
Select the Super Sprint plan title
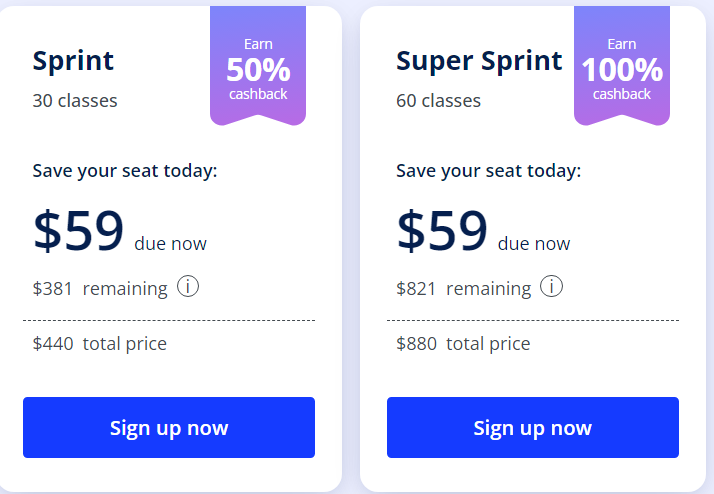(479, 61)
